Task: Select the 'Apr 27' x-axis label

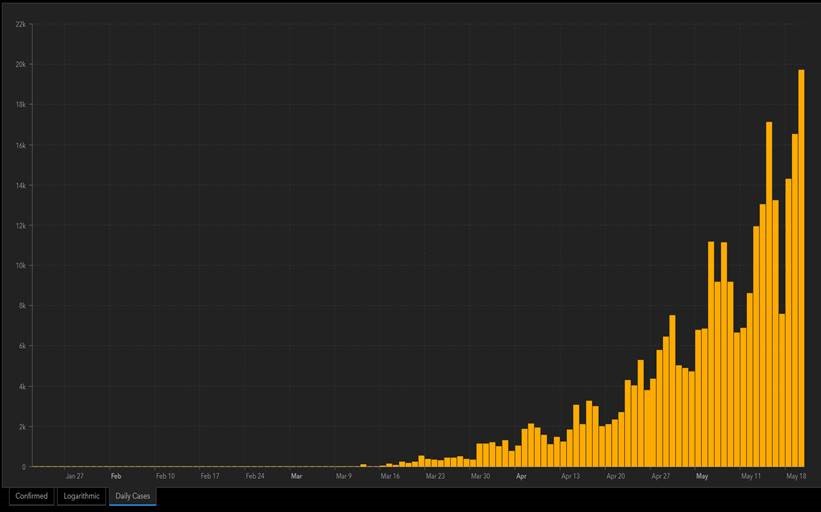Action: pyautogui.click(x=660, y=477)
